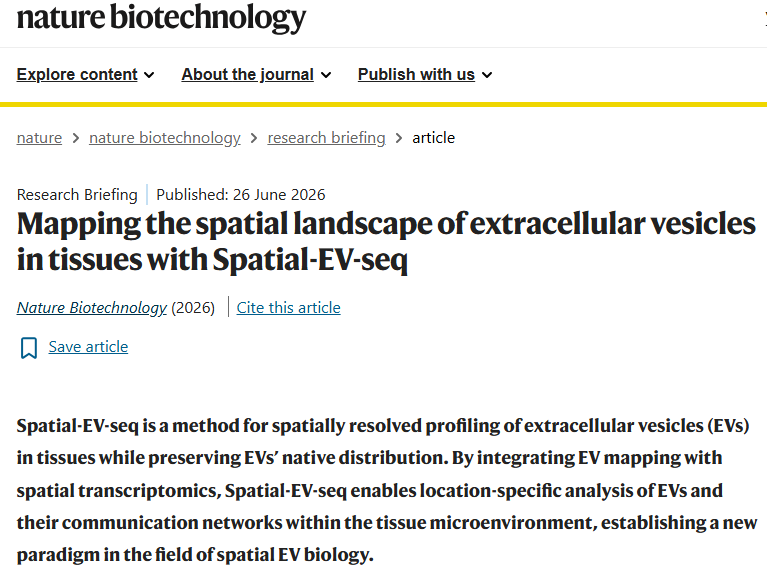Expand the Publish with us chevron arrow

click(487, 75)
